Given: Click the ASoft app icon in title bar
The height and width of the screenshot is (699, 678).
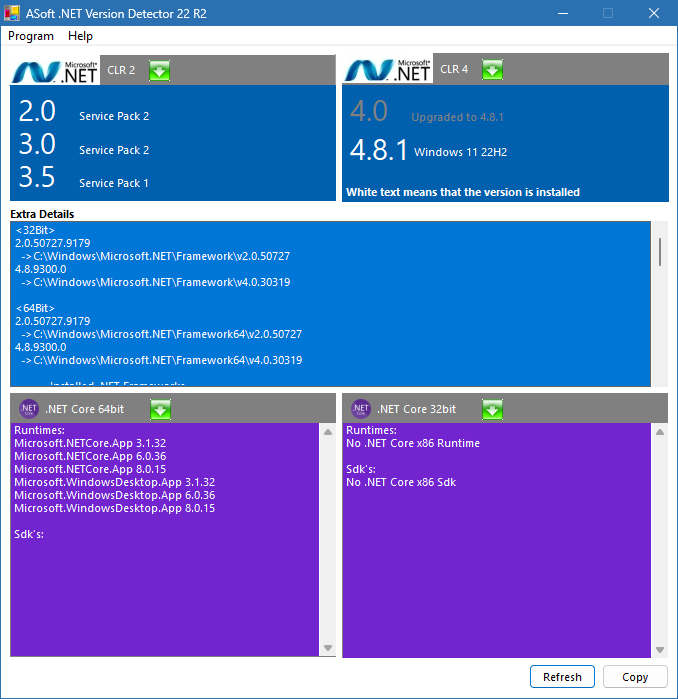Looking at the screenshot, I should (x=12, y=13).
